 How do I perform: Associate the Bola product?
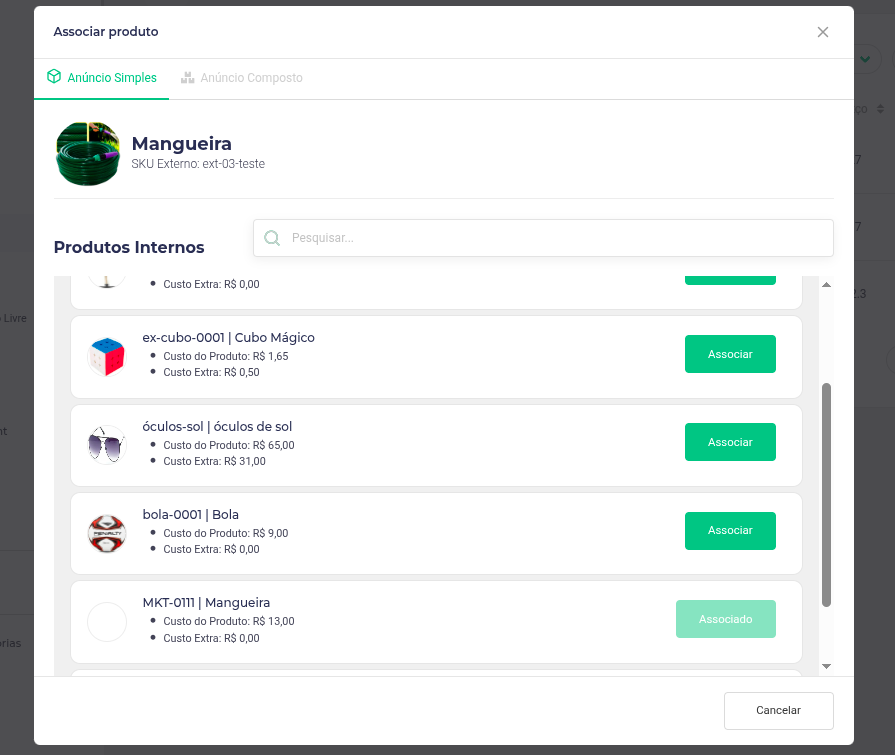click(x=730, y=530)
